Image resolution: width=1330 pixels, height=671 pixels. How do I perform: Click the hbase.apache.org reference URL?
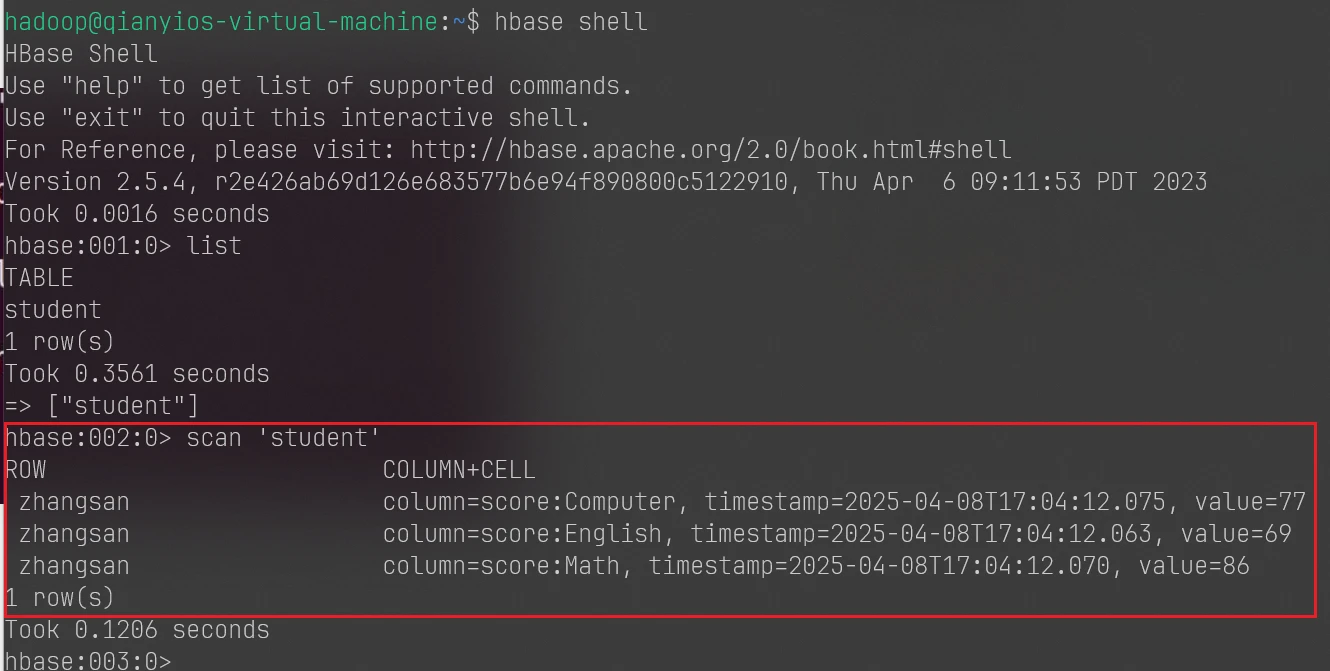click(x=711, y=150)
